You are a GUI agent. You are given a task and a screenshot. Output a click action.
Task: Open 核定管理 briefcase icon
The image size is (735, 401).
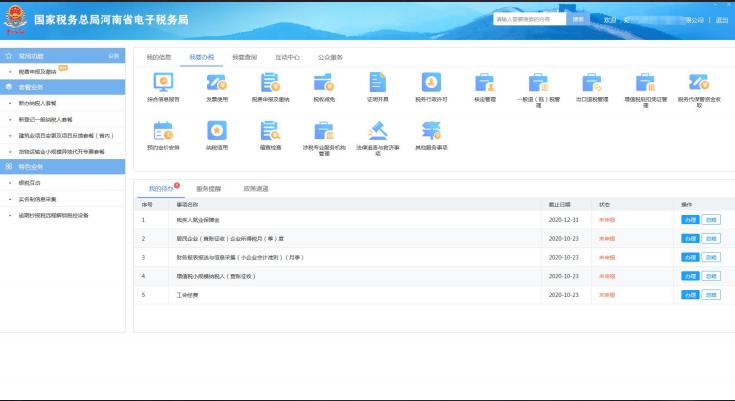click(485, 83)
